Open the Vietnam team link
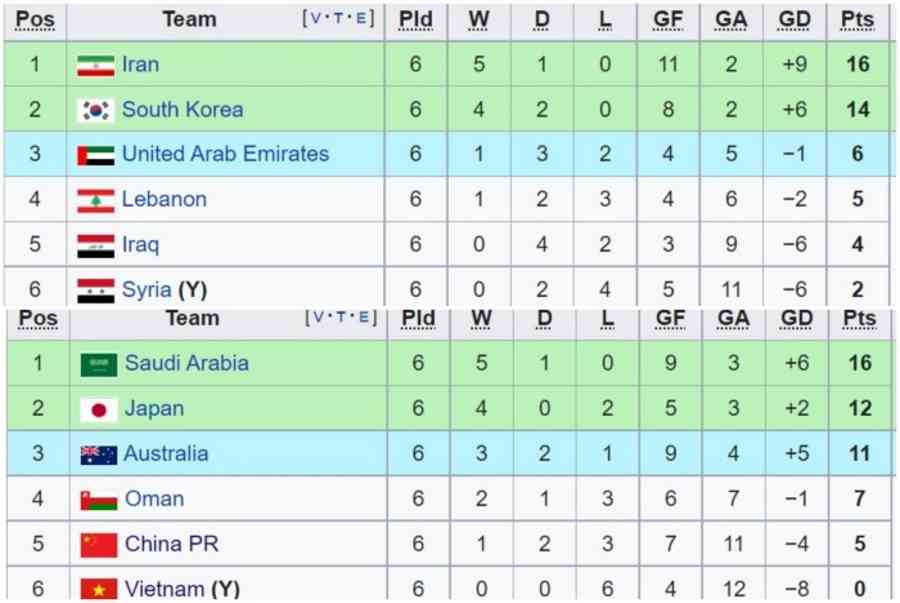Image resolution: width=900 pixels, height=603 pixels. (x=165, y=589)
